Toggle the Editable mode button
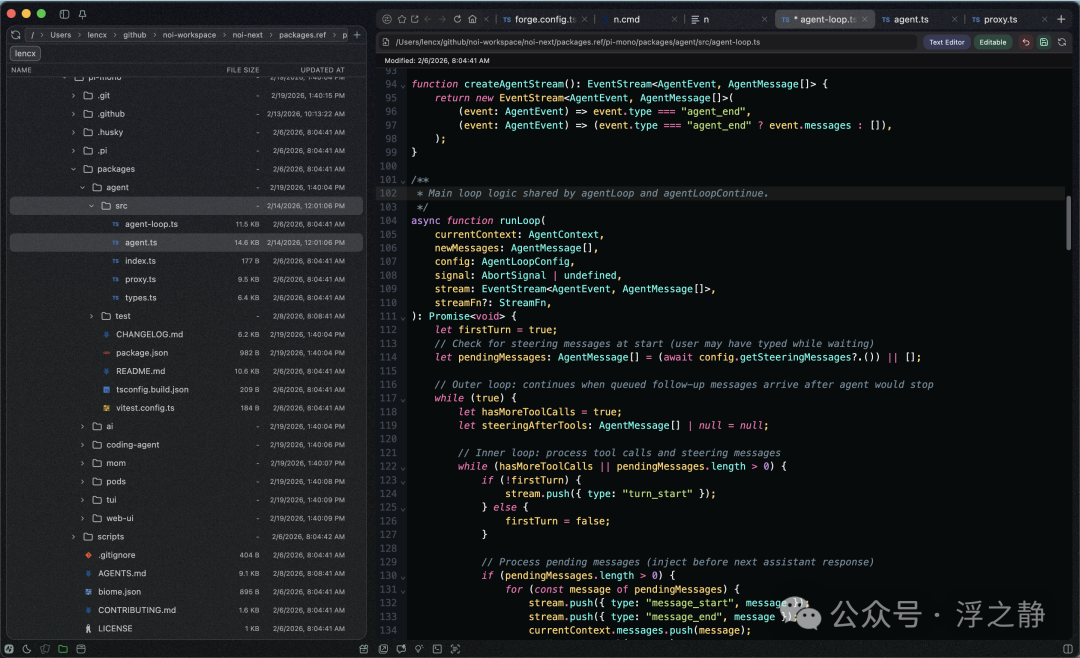This screenshot has height=658, width=1080. click(x=993, y=42)
